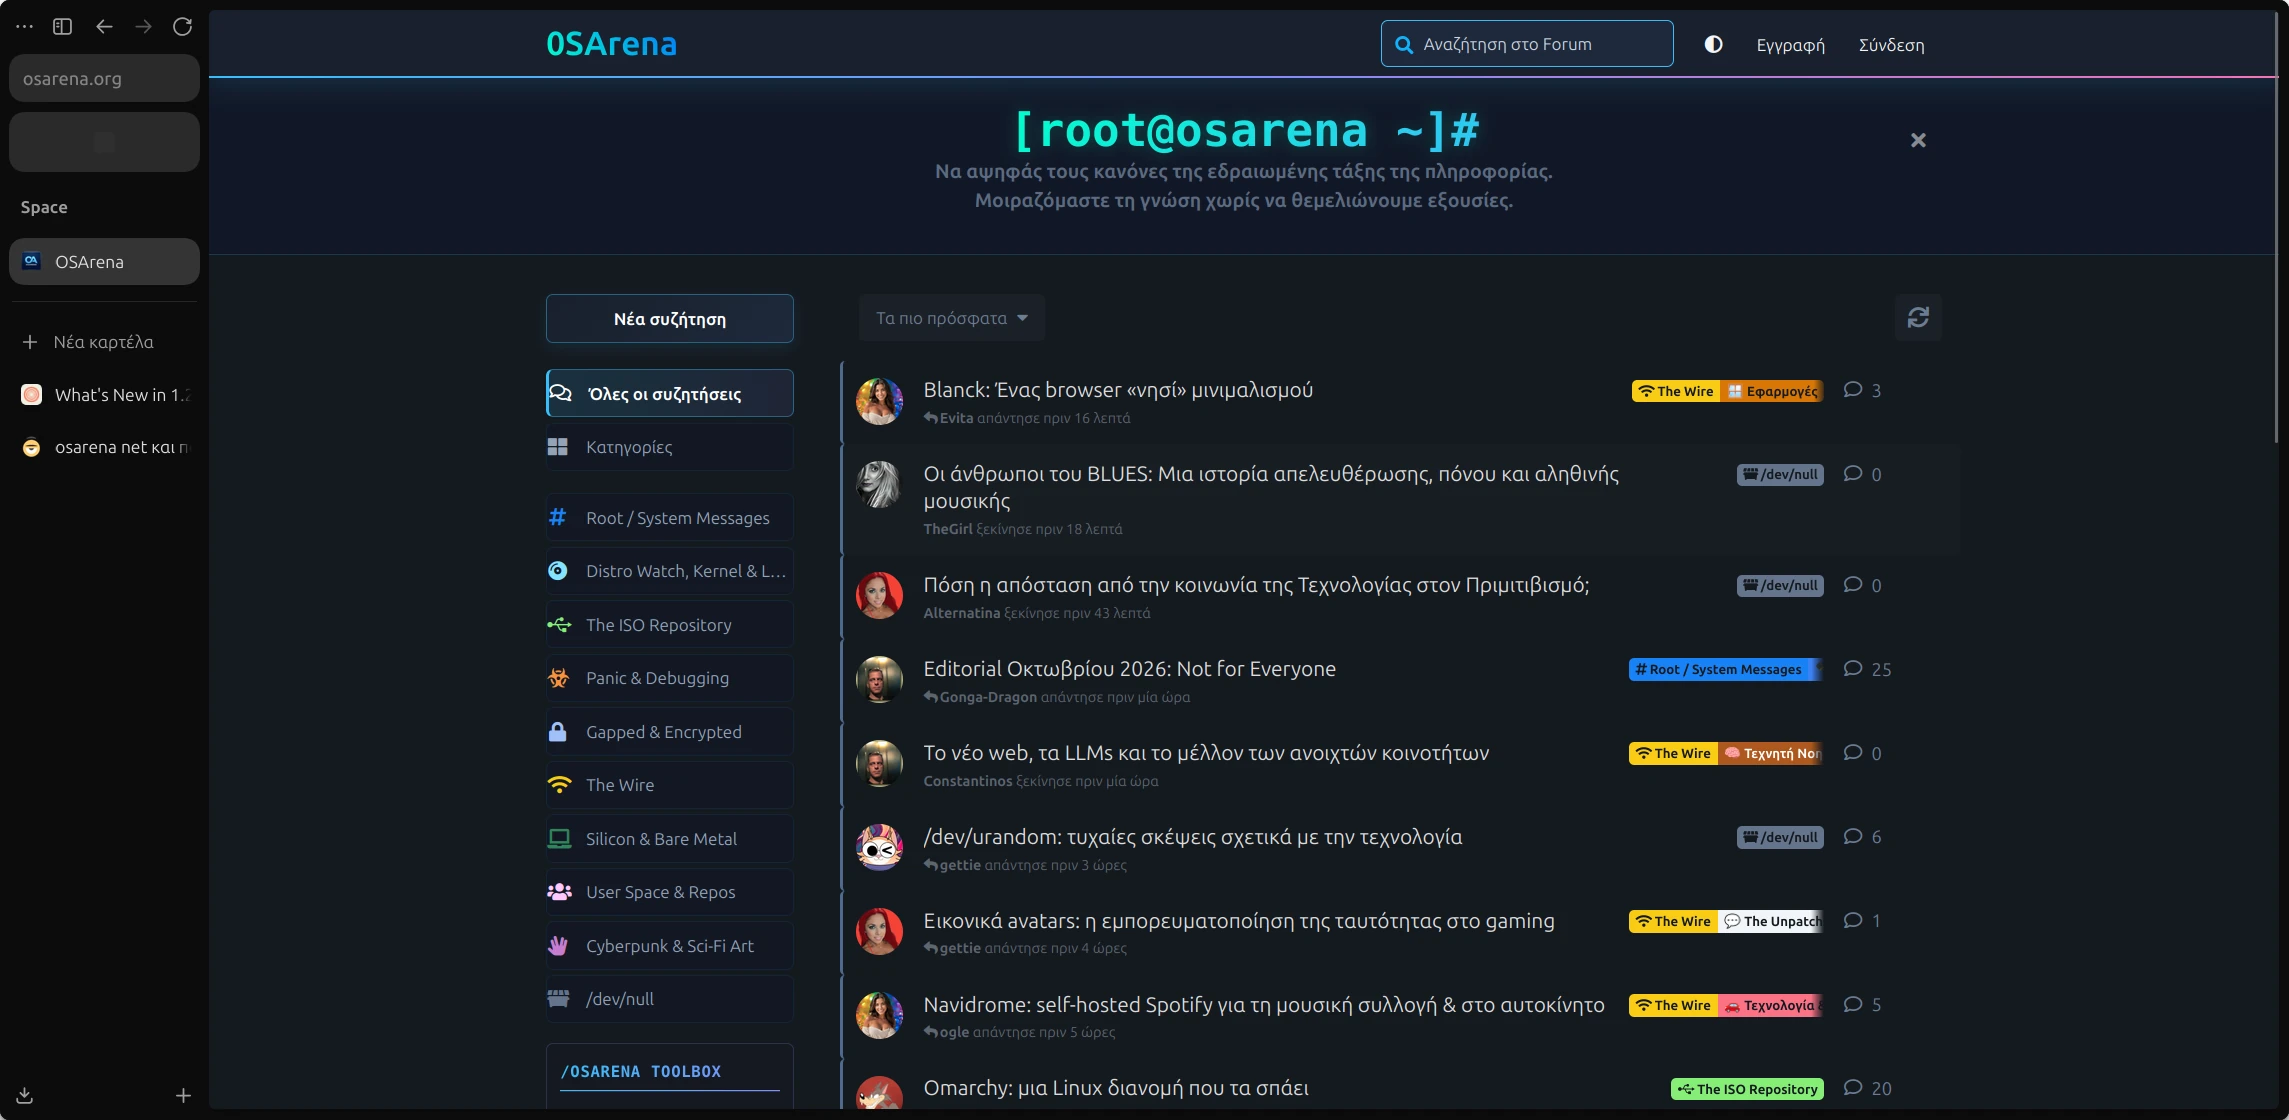Click the green 'The ISO Repository' tag on Omarchy
This screenshot has height=1120, width=2289.
(x=1747, y=1089)
